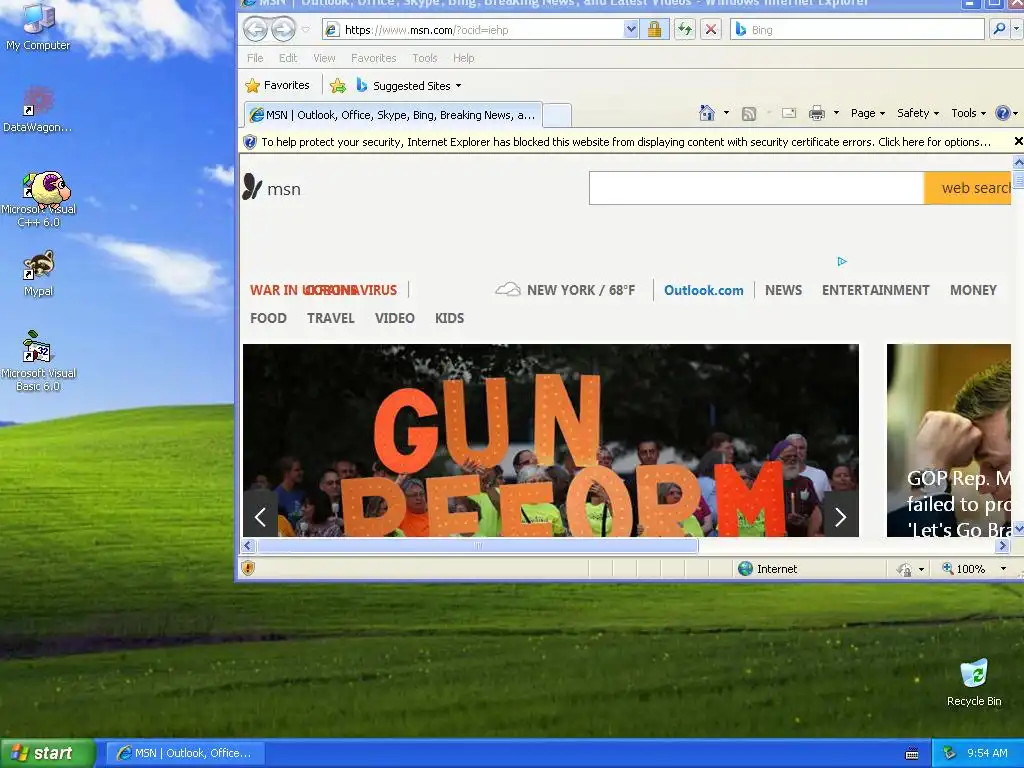Open the View menu
This screenshot has width=1024, height=768.
324,58
